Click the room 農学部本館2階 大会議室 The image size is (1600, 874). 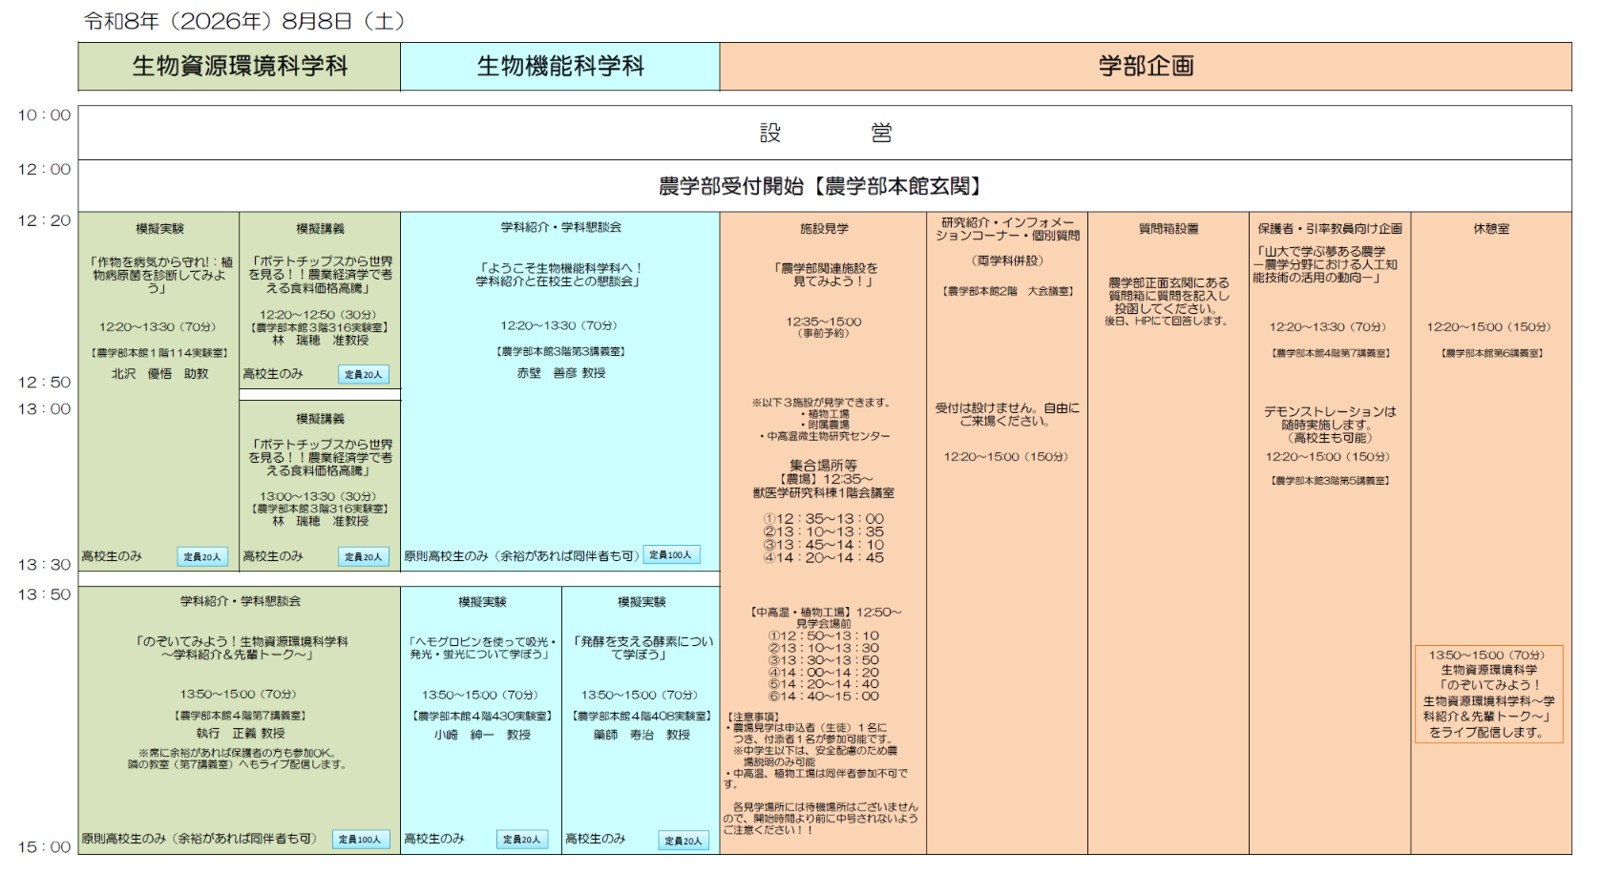(1007, 291)
